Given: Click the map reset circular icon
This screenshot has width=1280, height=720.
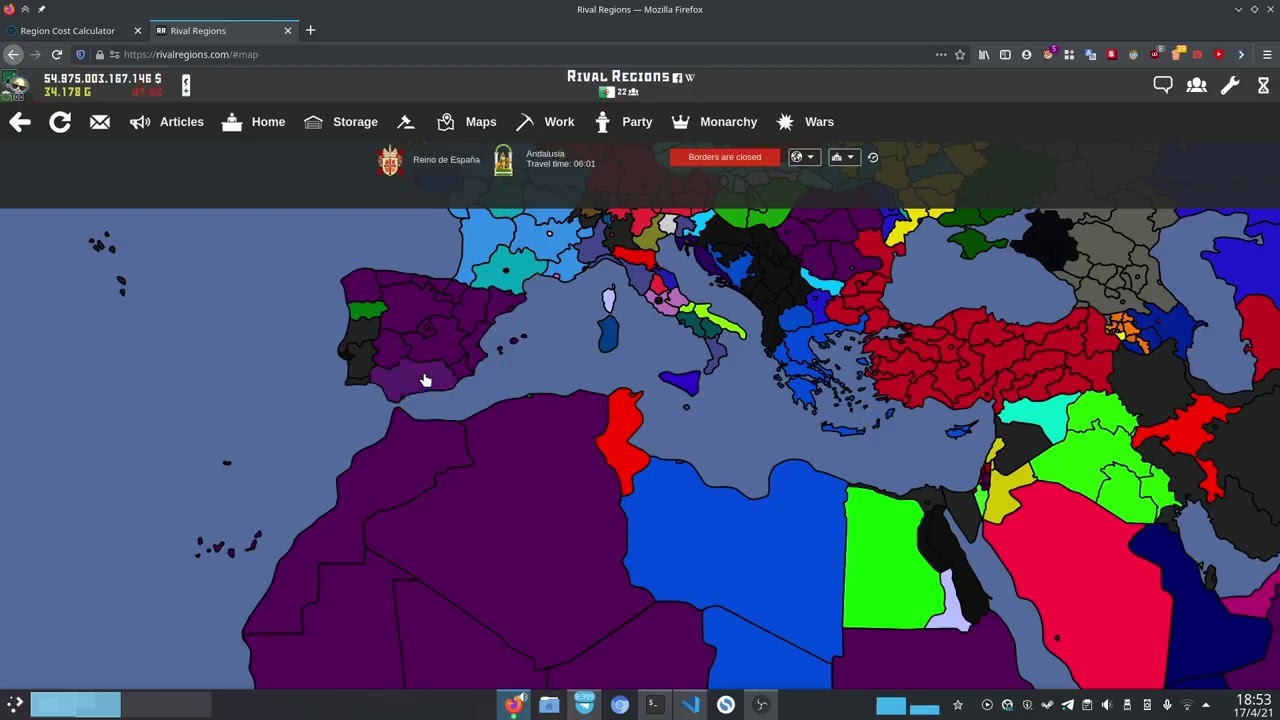Looking at the screenshot, I should (873, 157).
